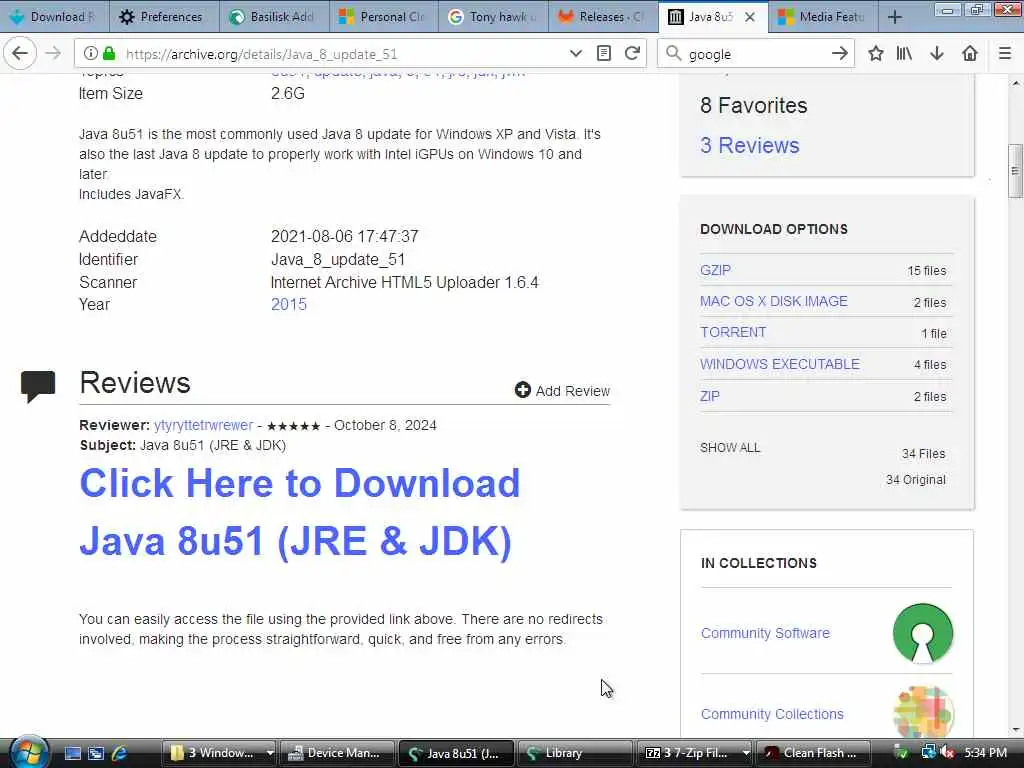Open Clean Flash taskbar button
Viewport: 1024px width, 768px height.
pyautogui.click(x=814, y=753)
